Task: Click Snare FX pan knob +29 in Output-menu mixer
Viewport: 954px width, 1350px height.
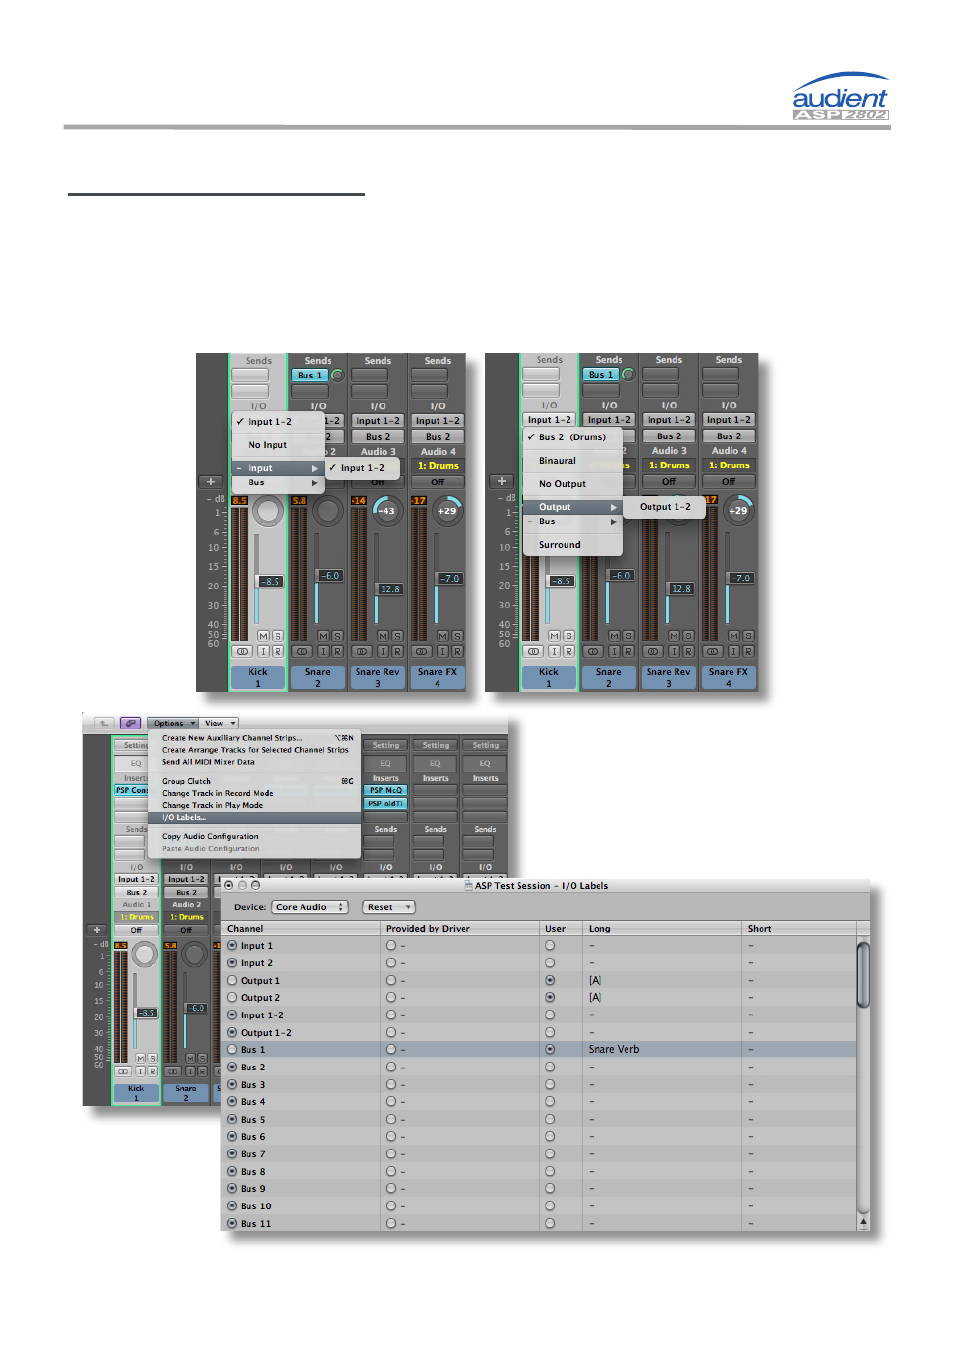Action: 738,510
